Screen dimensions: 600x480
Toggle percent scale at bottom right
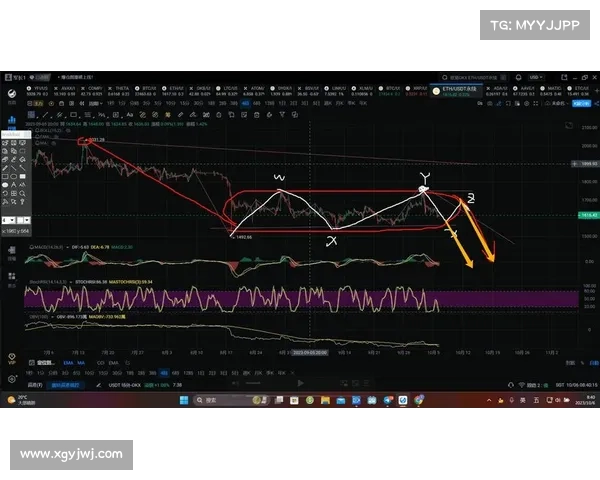[x=582, y=363]
